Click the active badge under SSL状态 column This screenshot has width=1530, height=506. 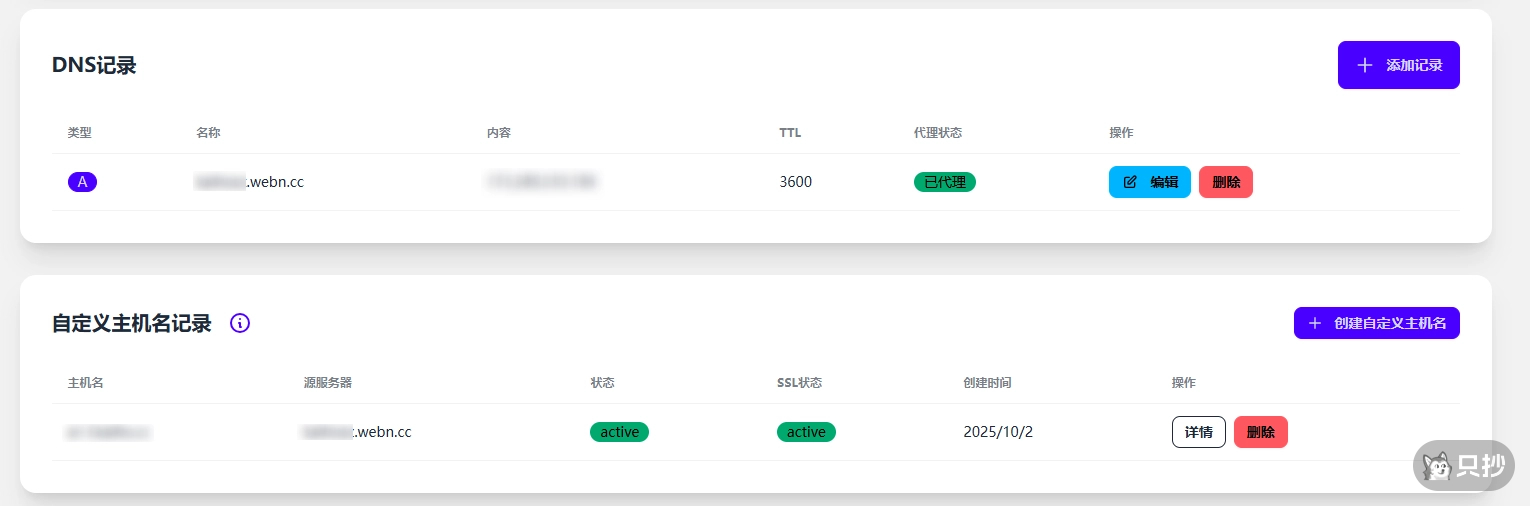(x=806, y=432)
